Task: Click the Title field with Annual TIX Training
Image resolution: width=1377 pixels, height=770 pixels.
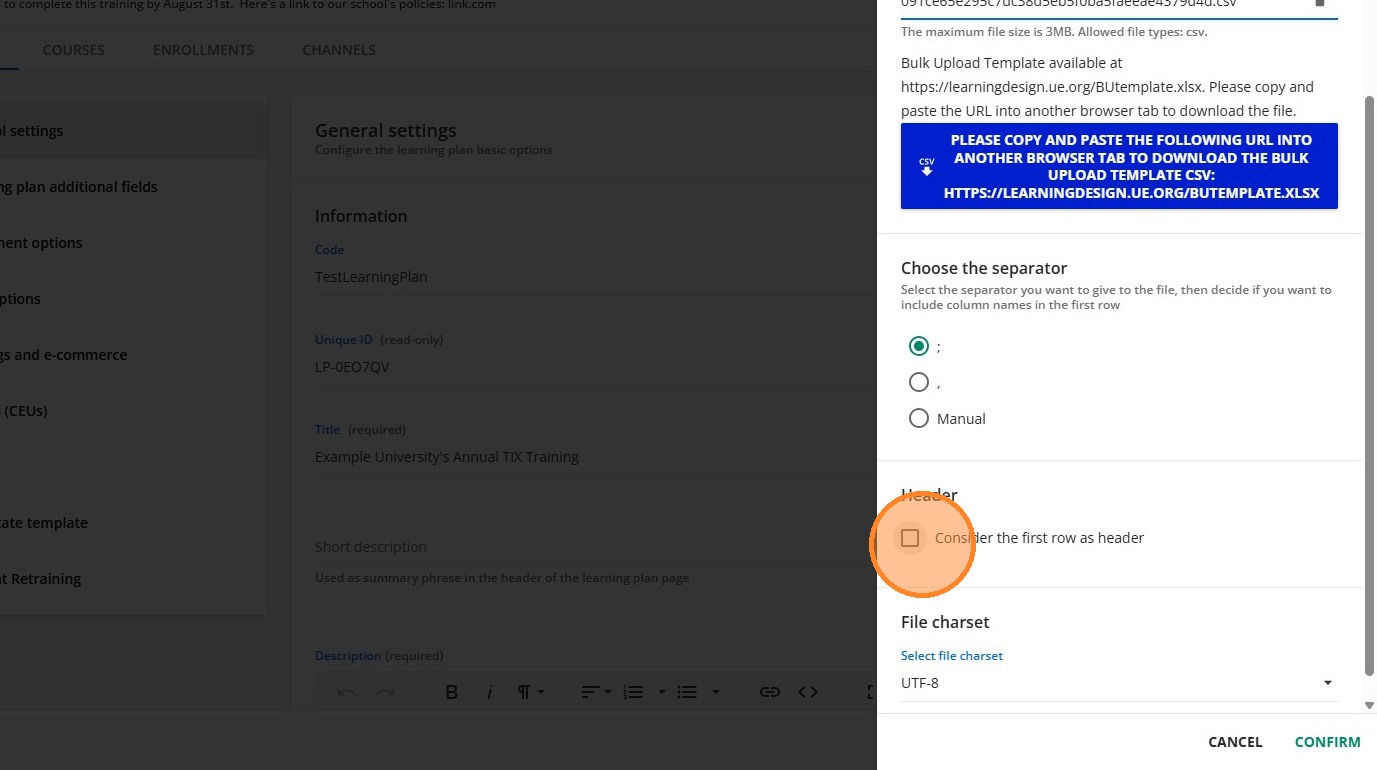Action: 596,457
